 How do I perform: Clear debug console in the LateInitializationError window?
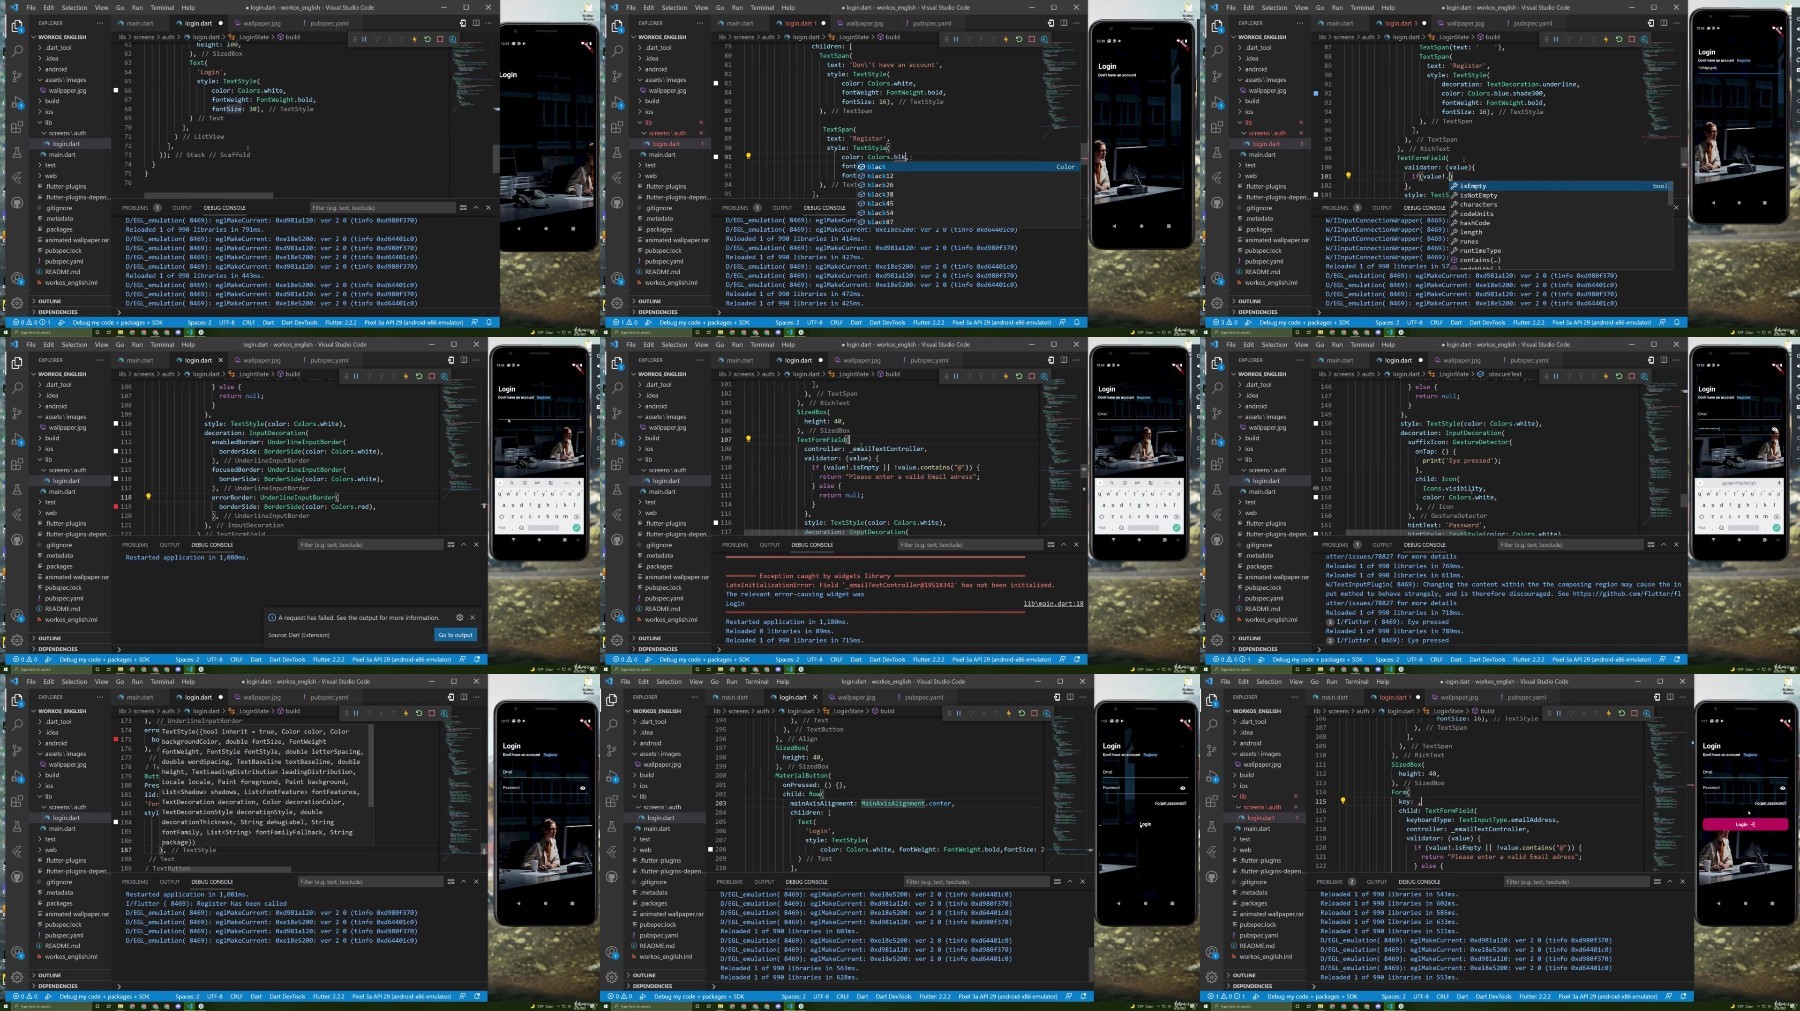point(1050,545)
